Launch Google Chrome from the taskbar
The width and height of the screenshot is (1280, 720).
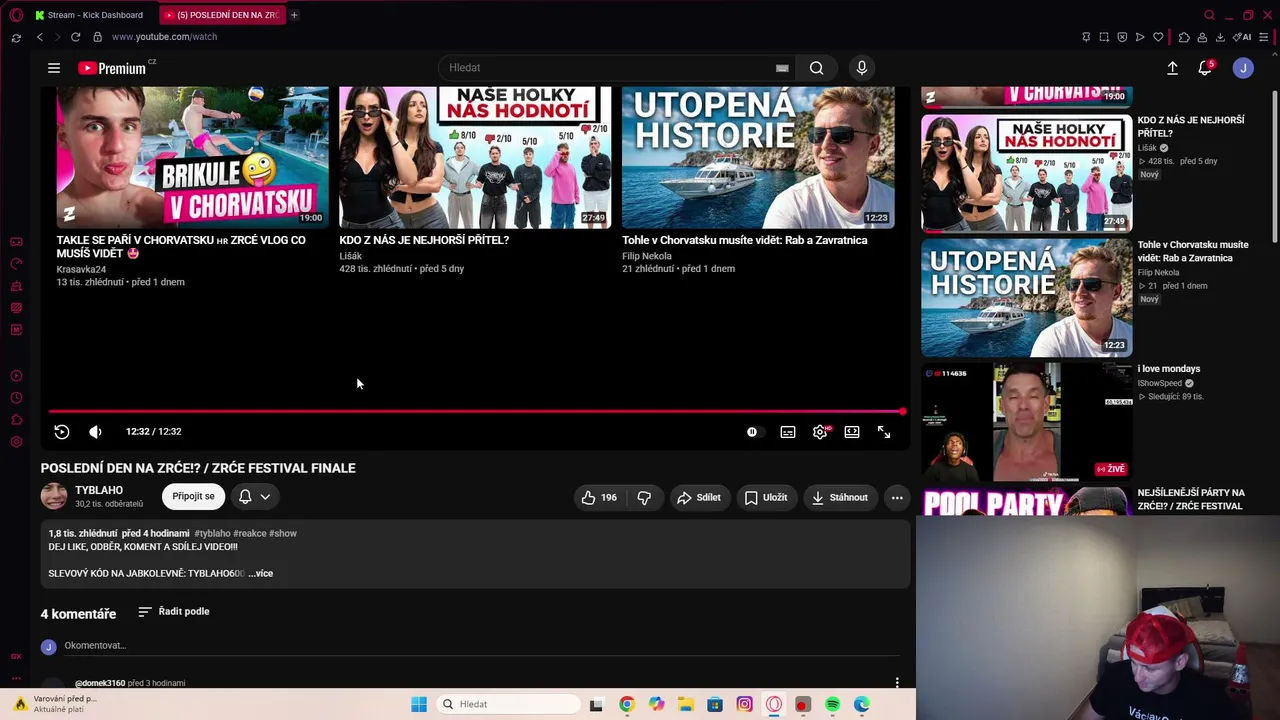[x=626, y=704]
